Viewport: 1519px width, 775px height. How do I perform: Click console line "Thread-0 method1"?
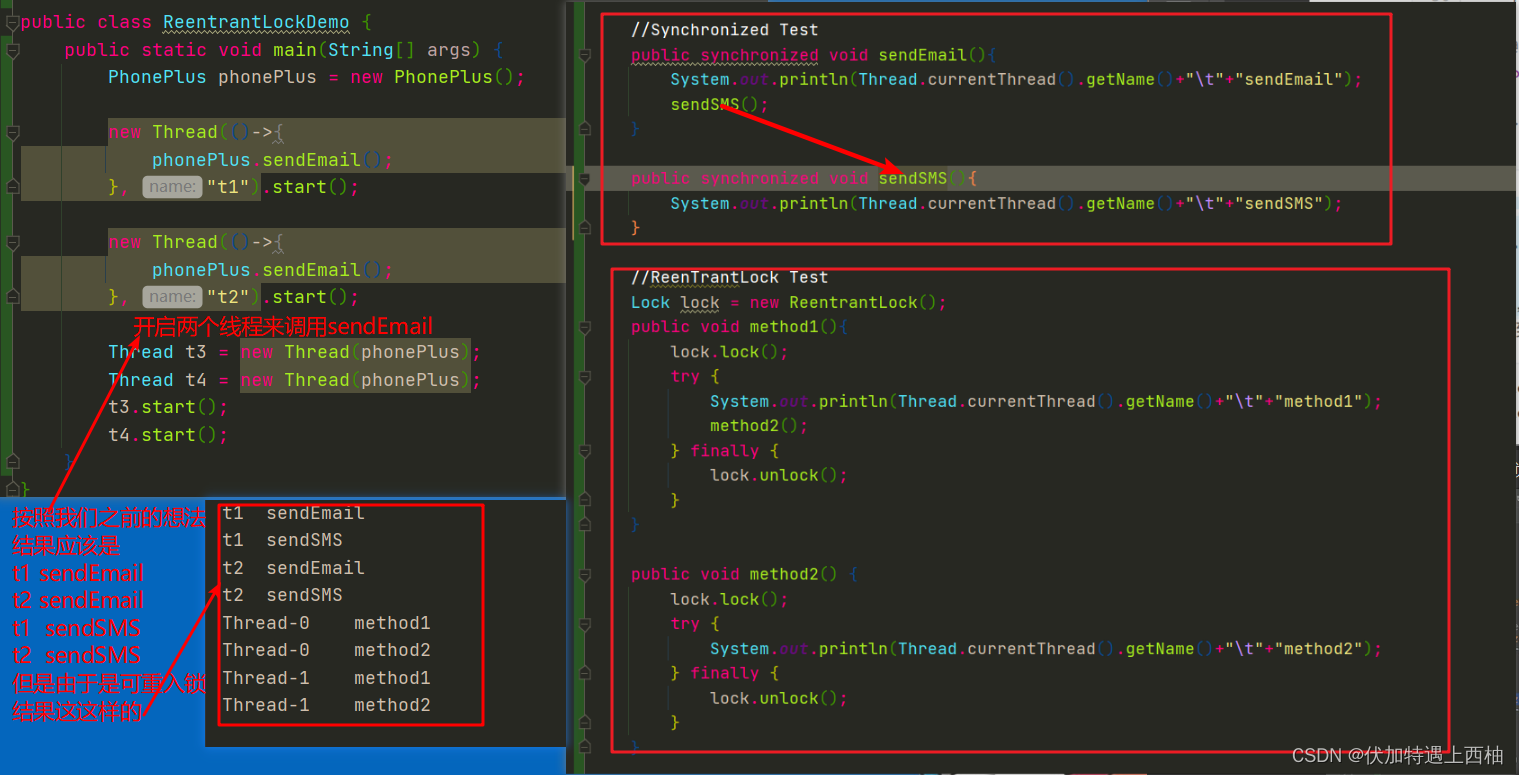pyautogui.click(x=326, y=623)
